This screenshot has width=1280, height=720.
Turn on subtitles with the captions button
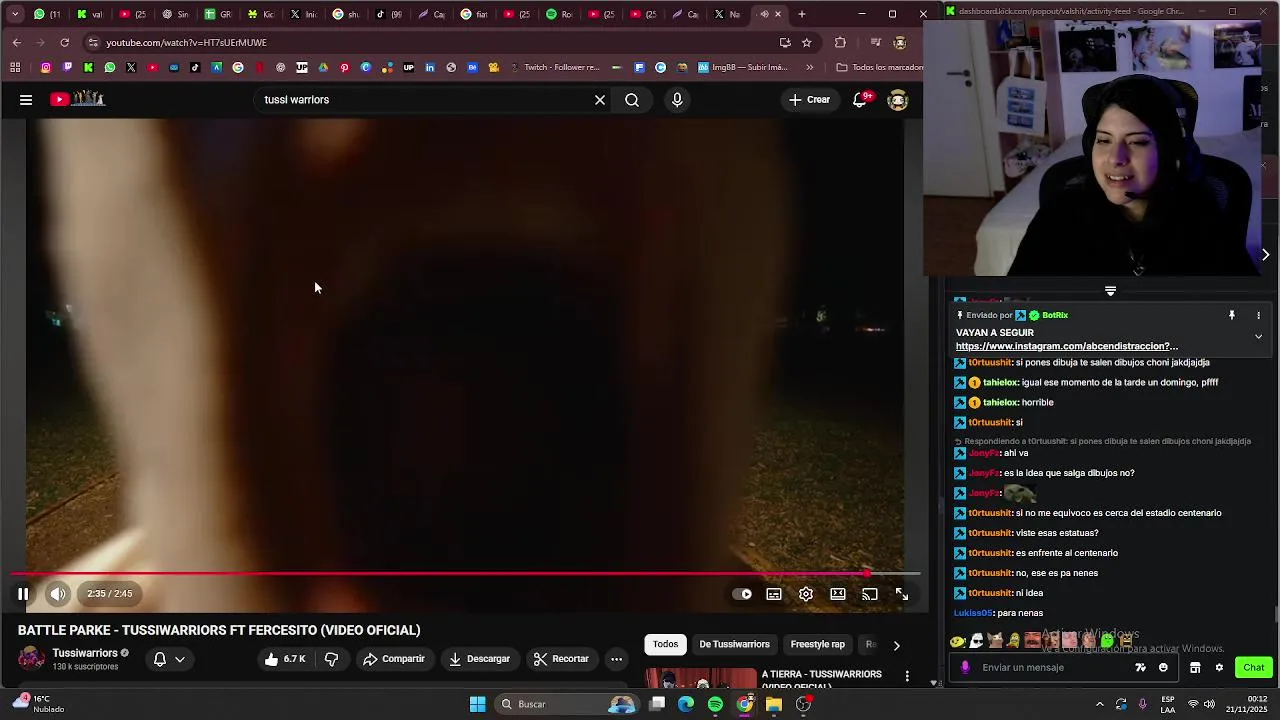pyautogui.click(x=774, y=594)
